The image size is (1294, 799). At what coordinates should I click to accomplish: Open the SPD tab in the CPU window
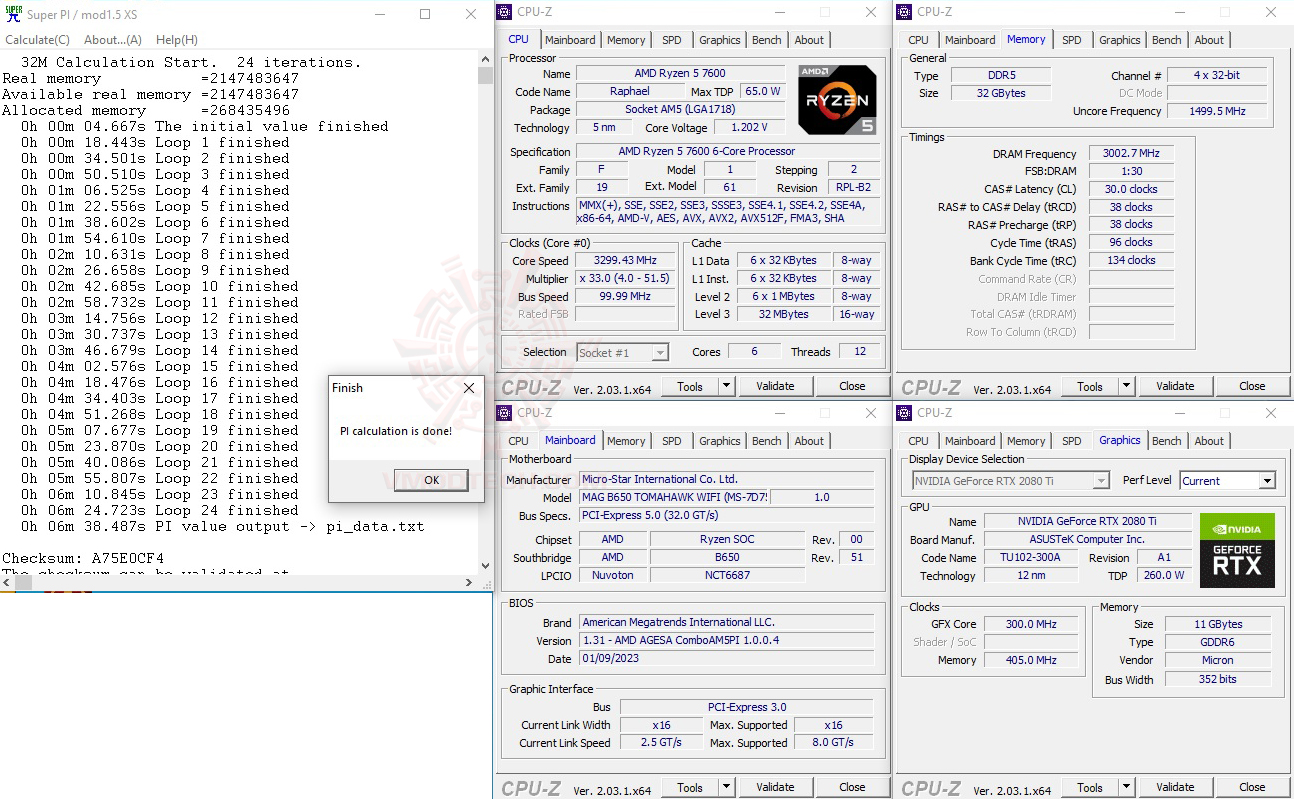[672, 40]
